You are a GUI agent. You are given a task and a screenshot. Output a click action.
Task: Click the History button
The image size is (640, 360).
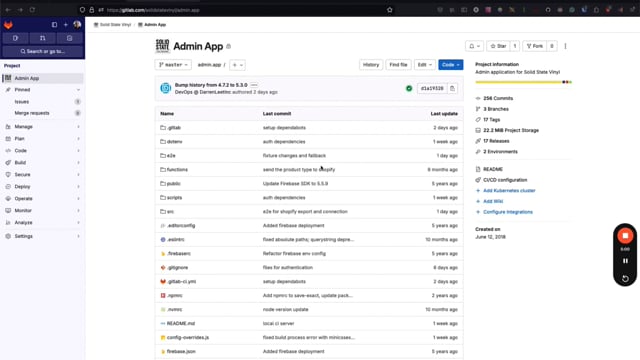[x=371, y=65]
